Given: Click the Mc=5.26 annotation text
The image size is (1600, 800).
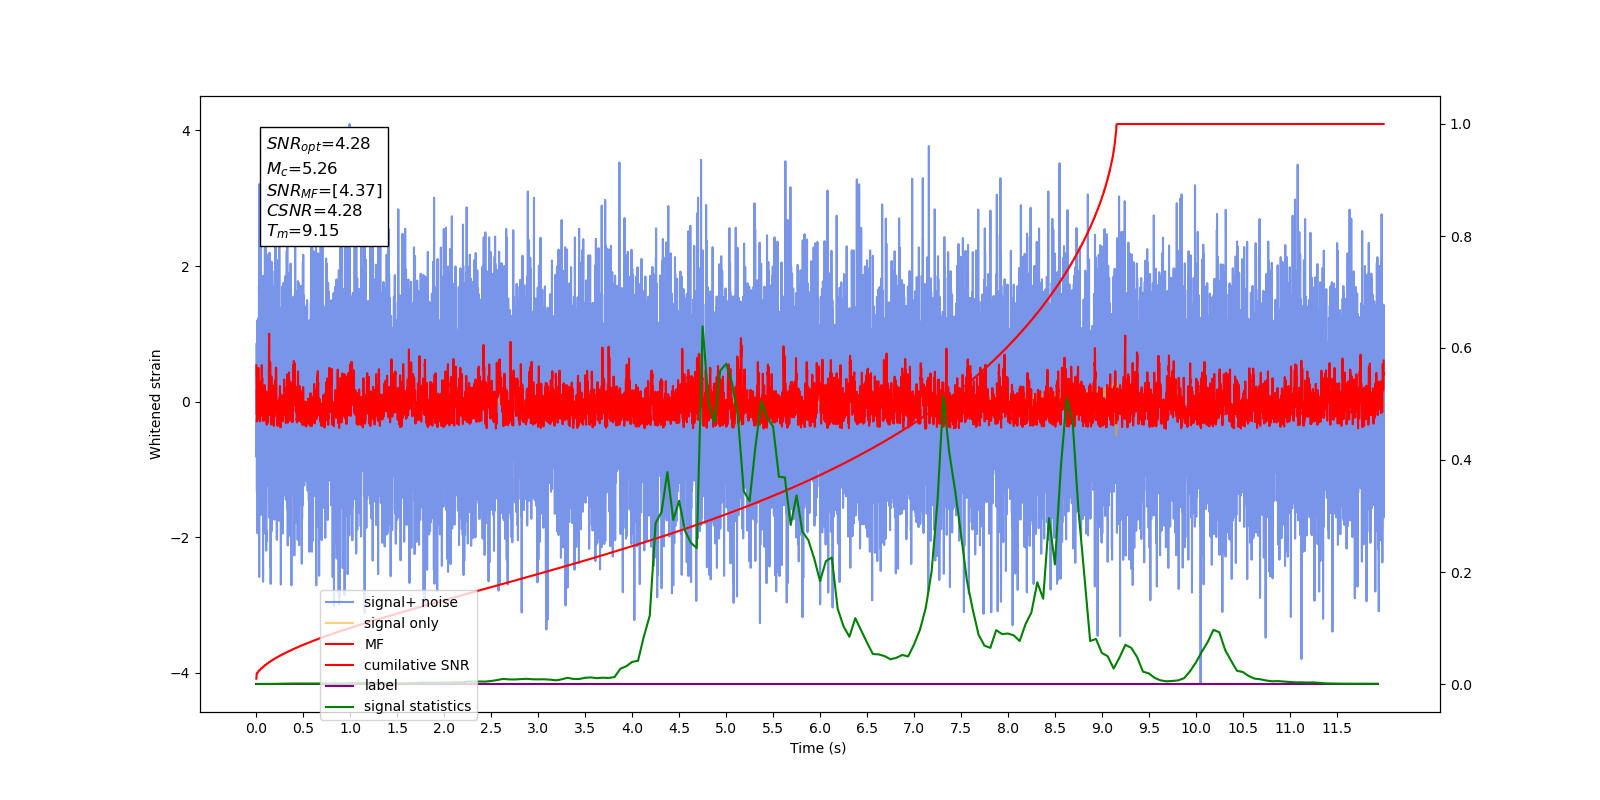Looking at the screenshot, I should [301, 169].
